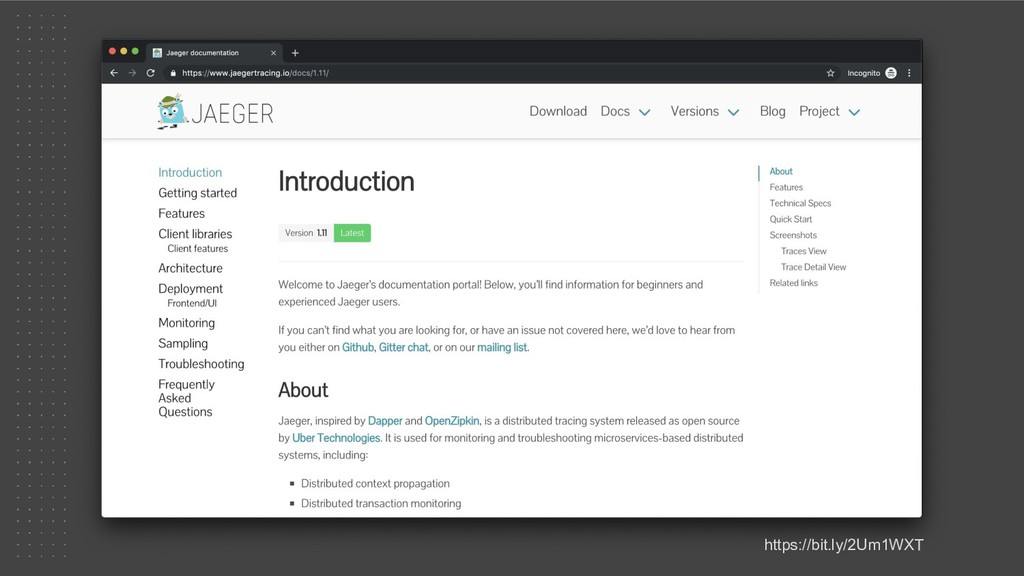Screen dimensions: 1024x576
Task: Follow the mailing list link
Action: 502,347
